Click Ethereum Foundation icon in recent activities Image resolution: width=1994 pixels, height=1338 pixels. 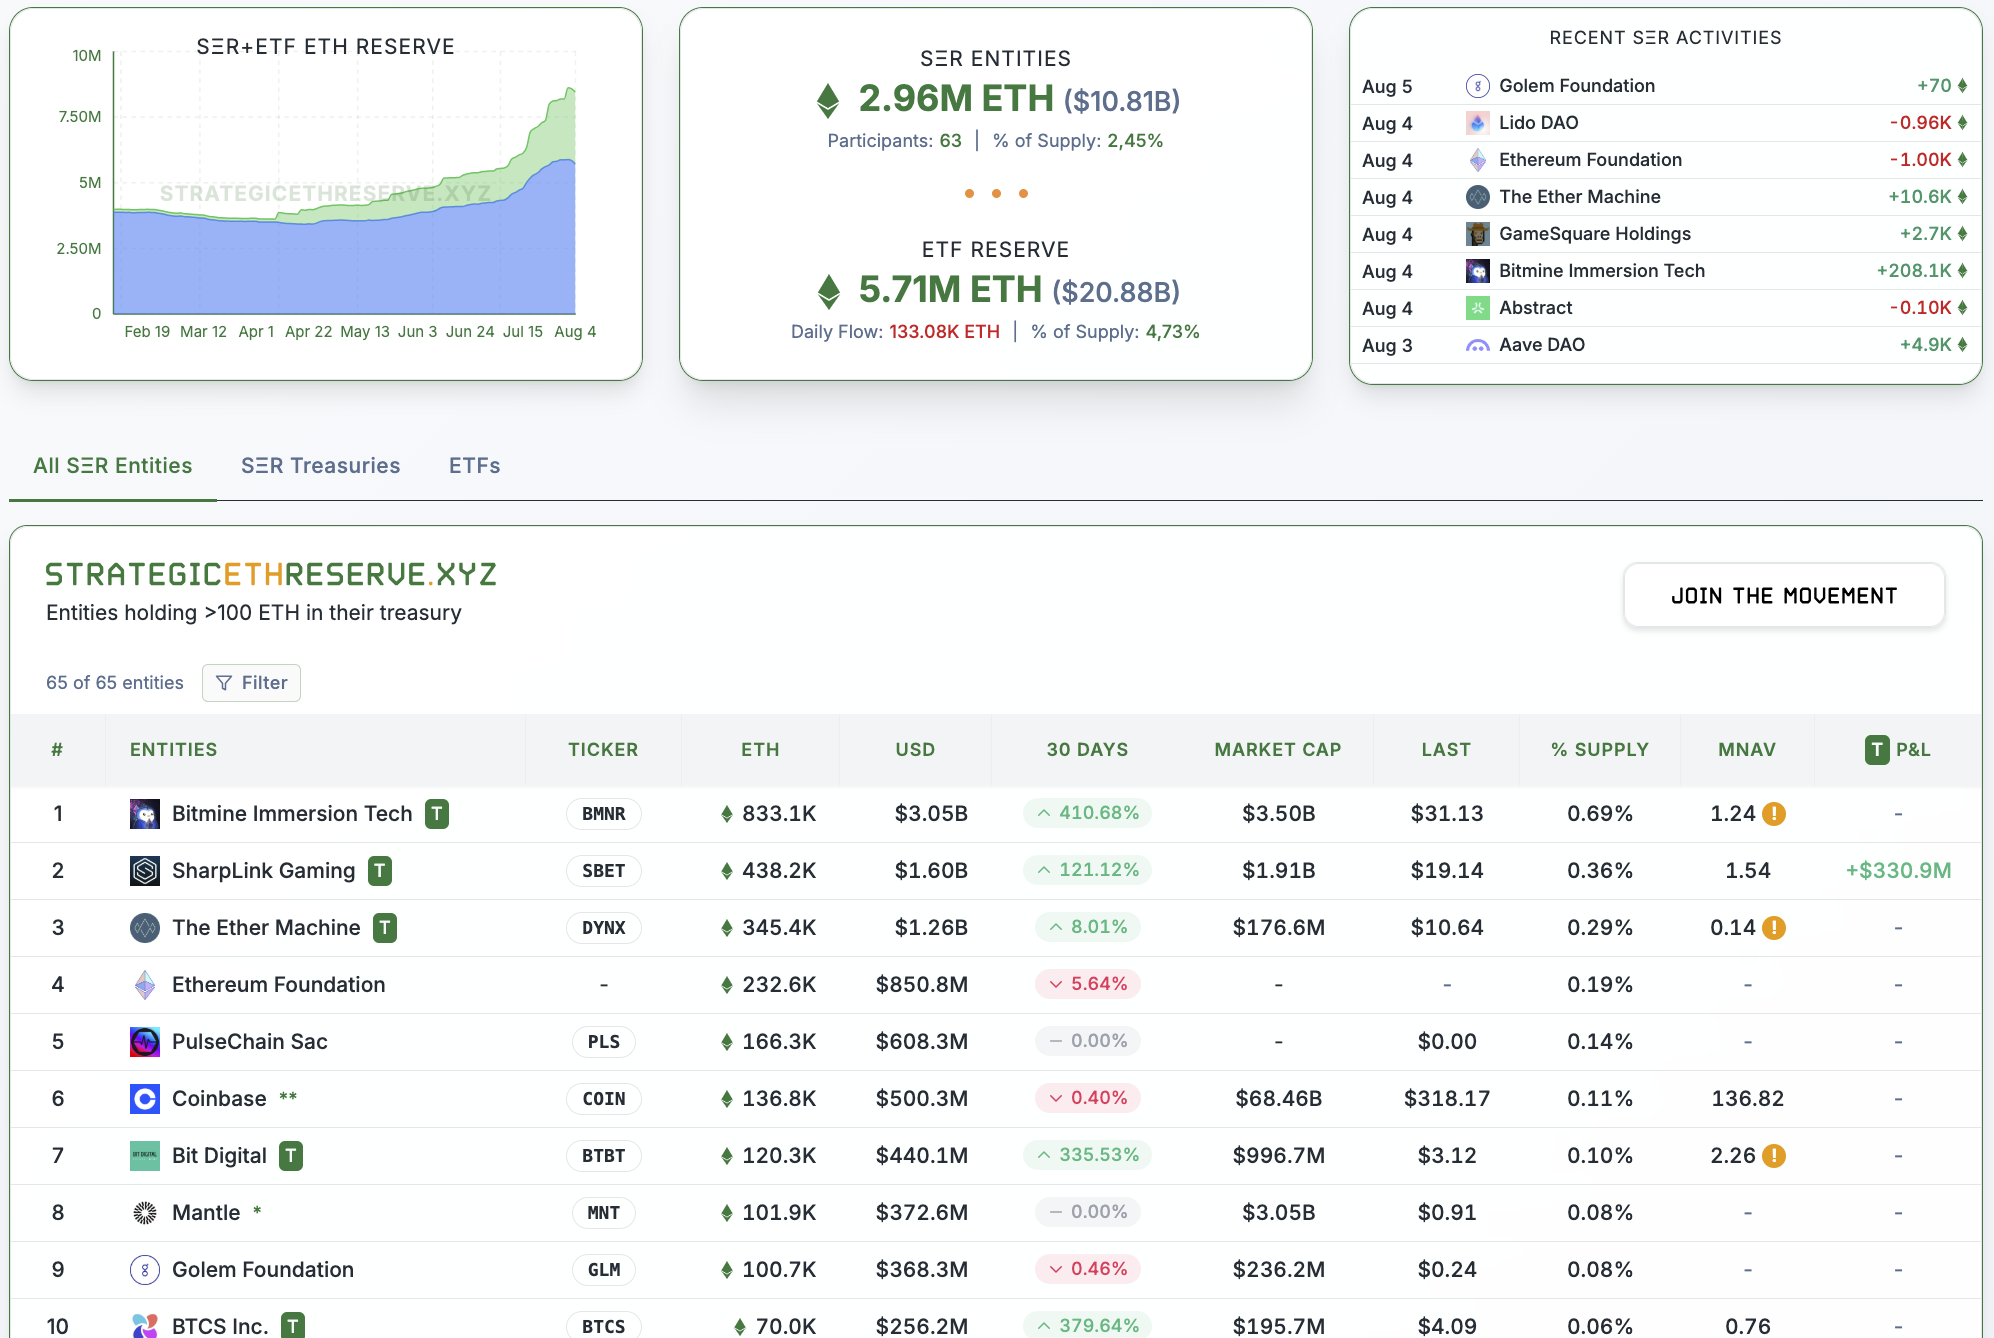pos(1477,160)
